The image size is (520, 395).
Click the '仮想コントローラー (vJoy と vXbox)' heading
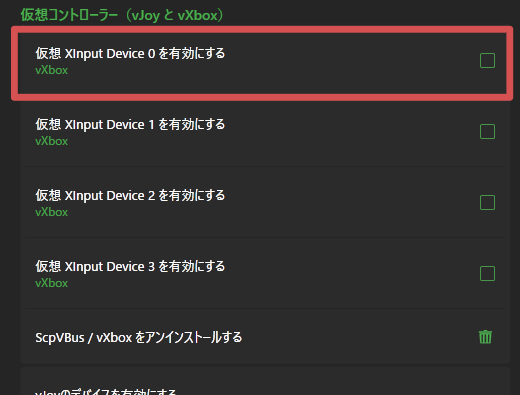[x=122, y=15]
